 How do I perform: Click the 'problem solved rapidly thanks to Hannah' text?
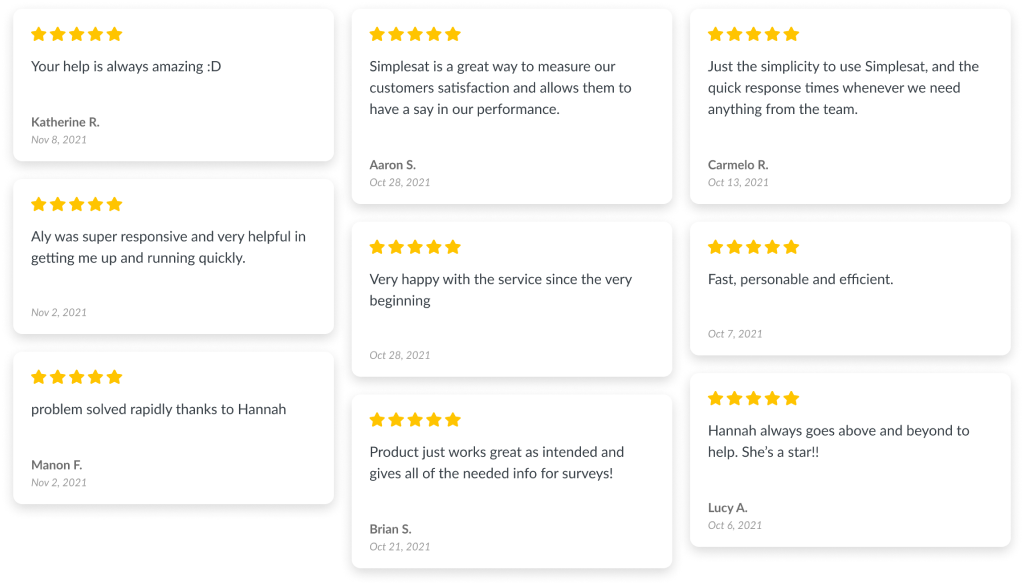pos(159,410)
